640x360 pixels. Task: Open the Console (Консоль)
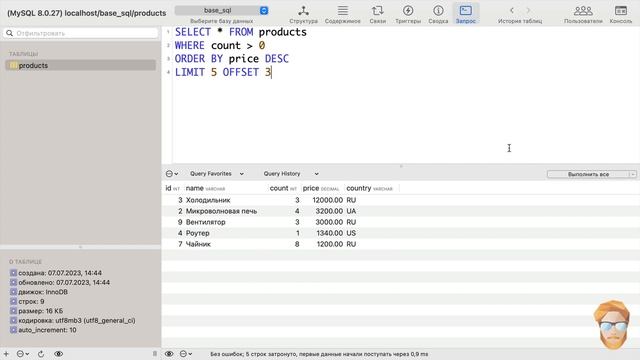(x=621, y=14)
